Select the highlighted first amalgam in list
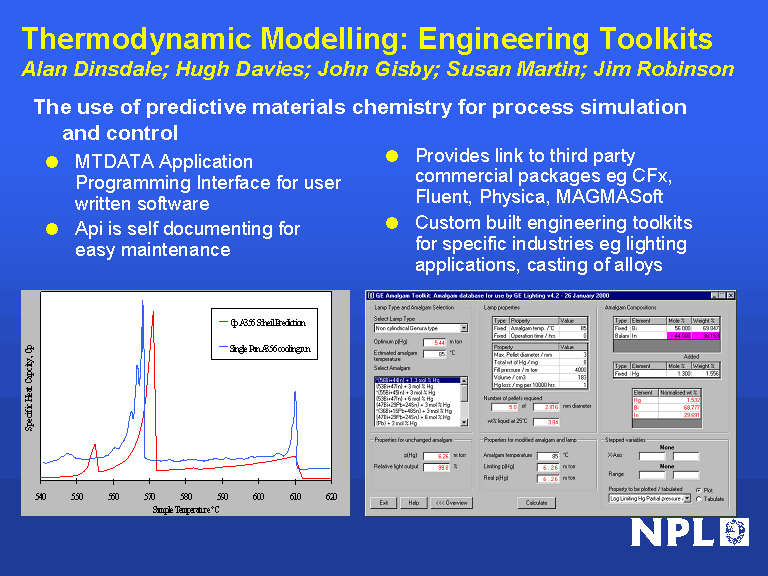 pos(414,381)
